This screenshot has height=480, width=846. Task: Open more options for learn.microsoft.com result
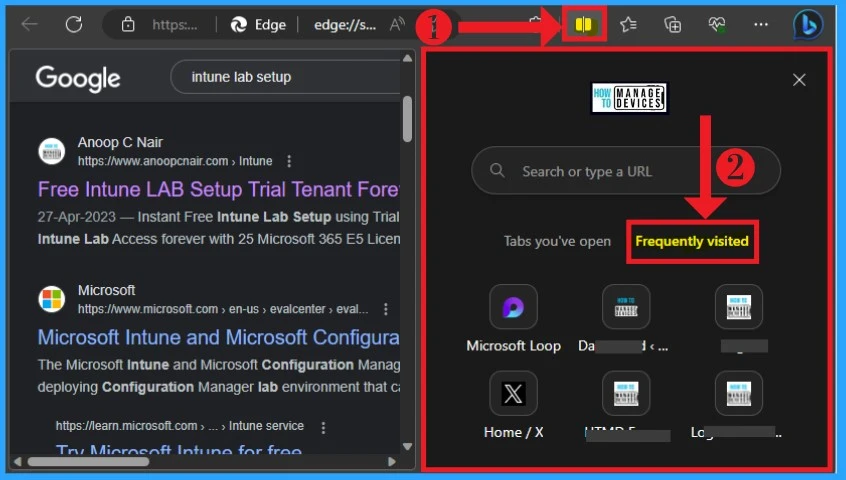[x=323, y=427]
